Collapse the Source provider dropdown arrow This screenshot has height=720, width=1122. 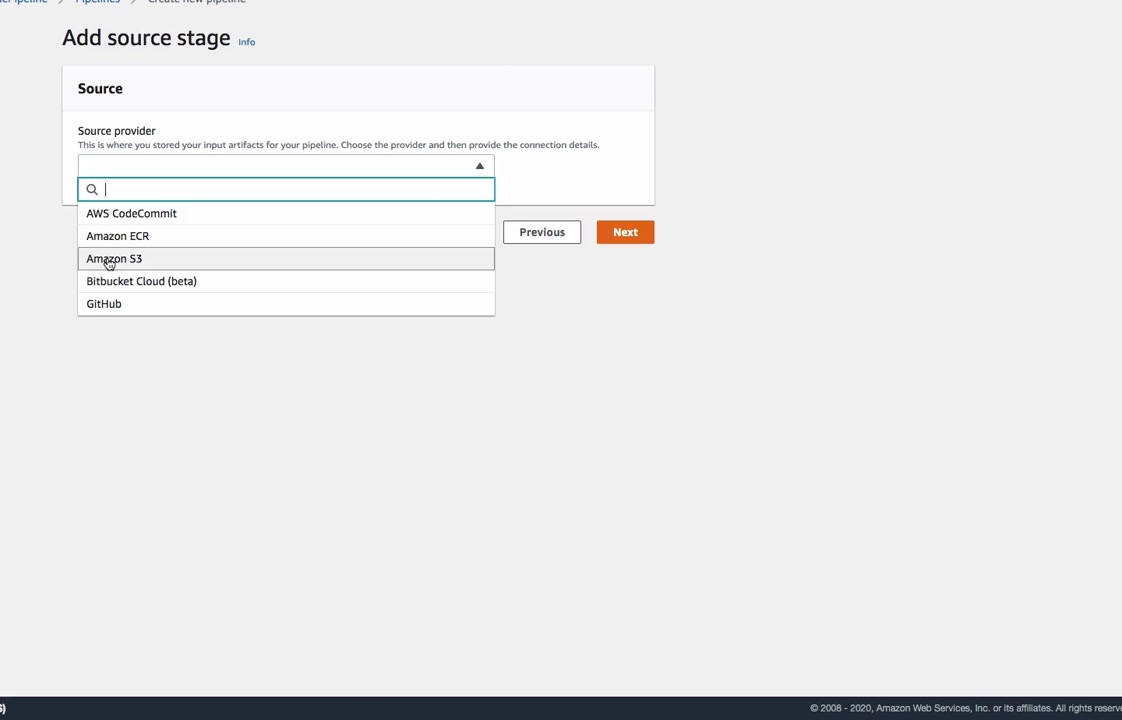(479, 166)
